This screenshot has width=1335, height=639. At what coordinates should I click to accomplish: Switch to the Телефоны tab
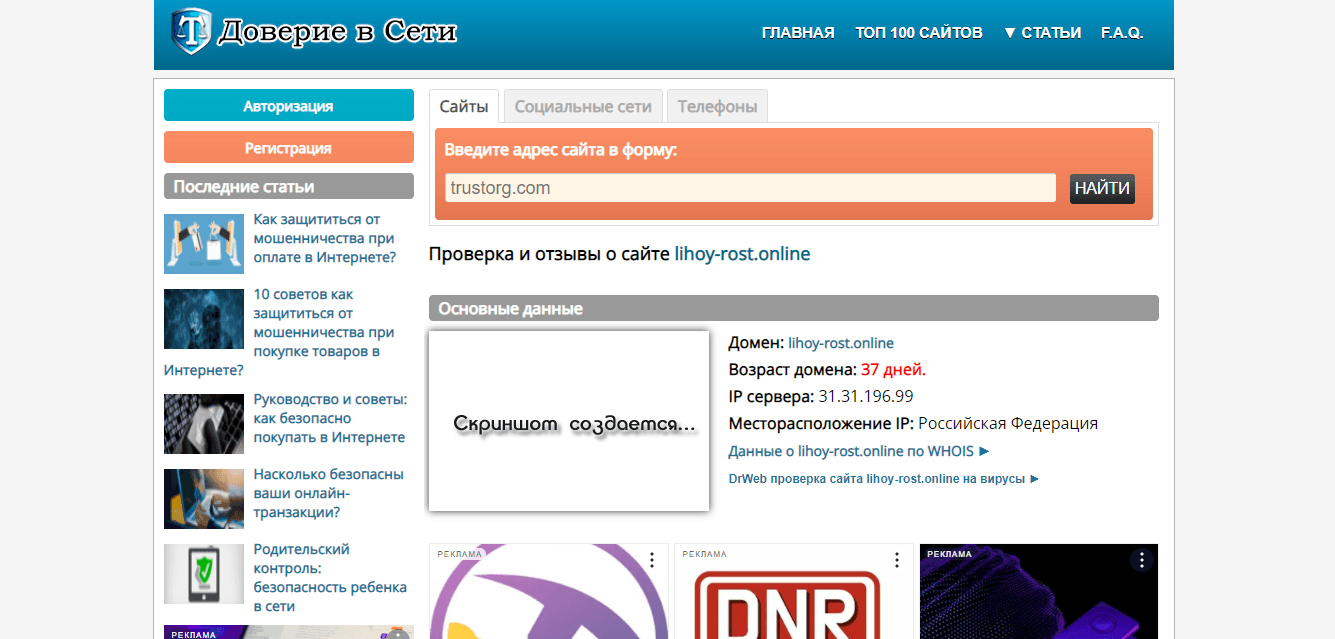717,105
